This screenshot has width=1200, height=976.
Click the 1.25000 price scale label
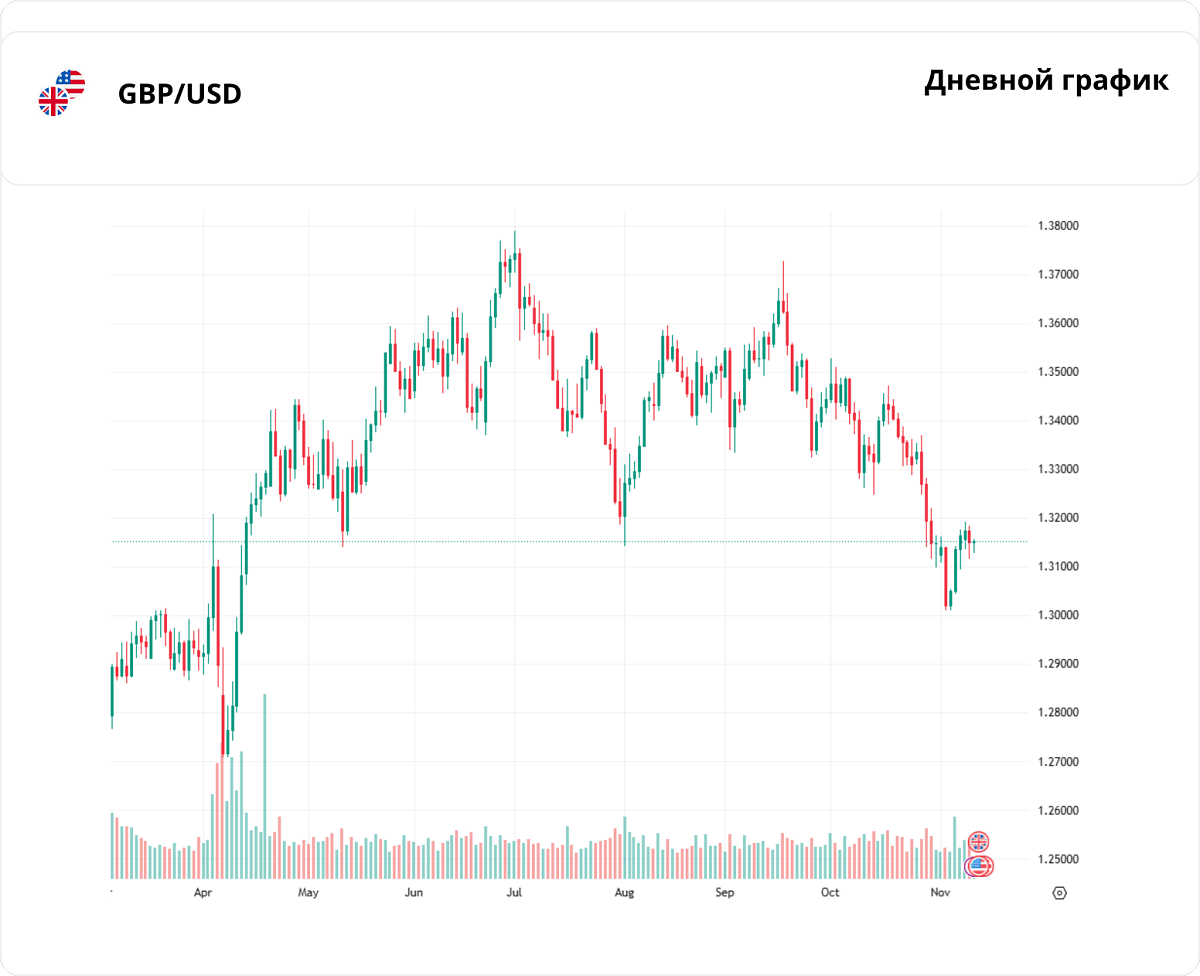coord(1057,860)
